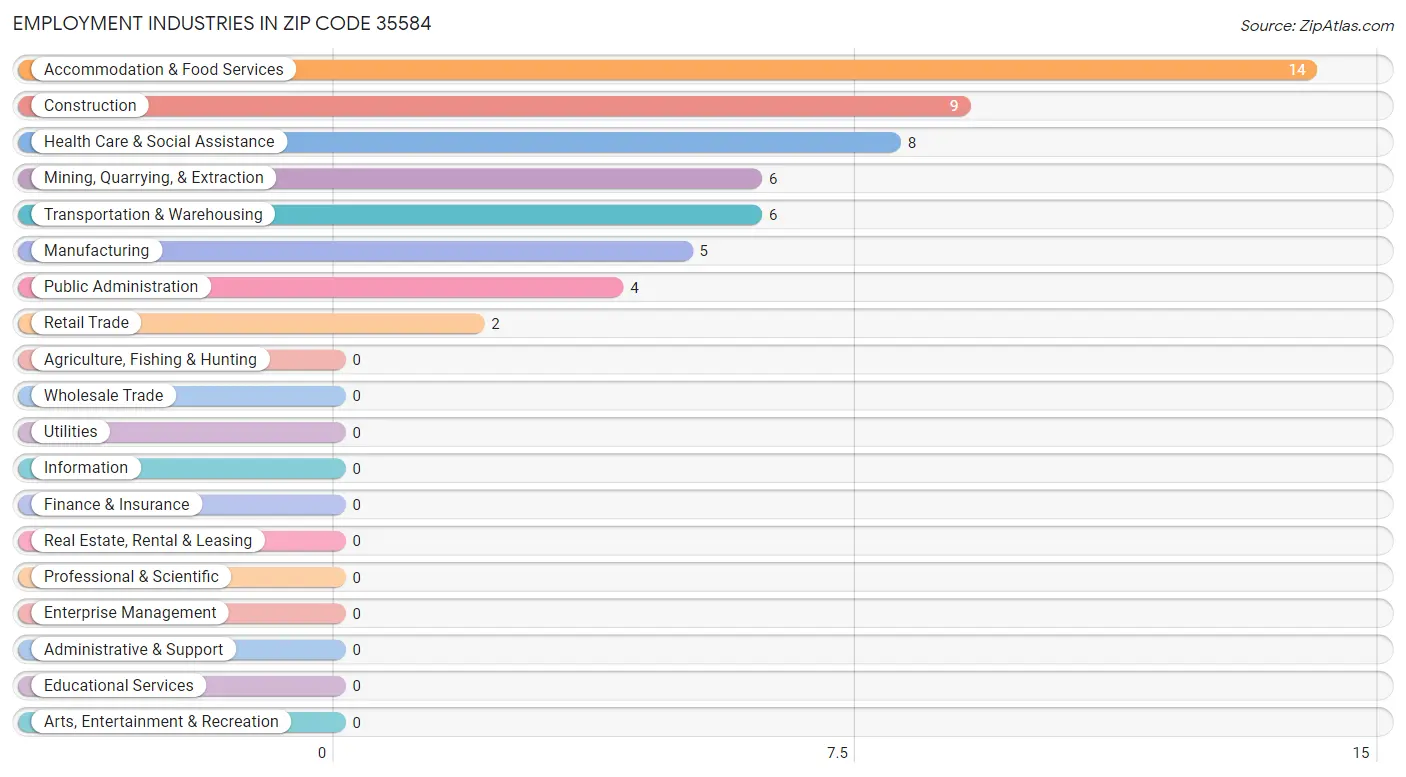Click value 0 beside the Utilities bar
Screen dimensions: 1406x777
[357, 433]
